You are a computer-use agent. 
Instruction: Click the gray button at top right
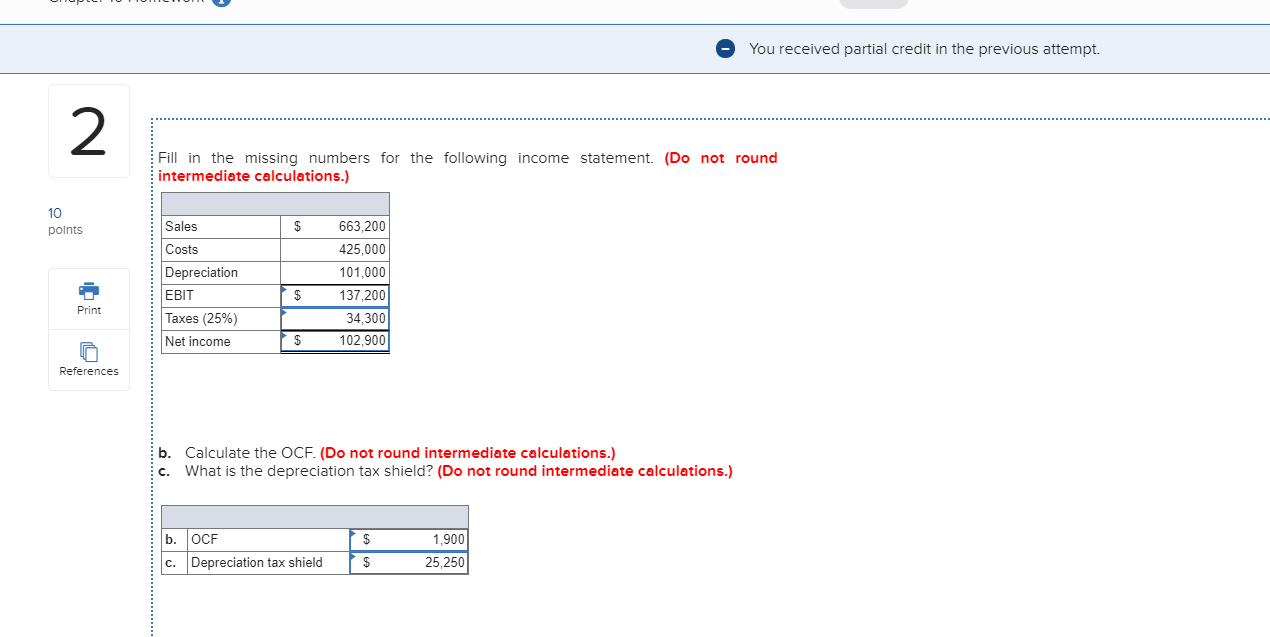point(874,4)
